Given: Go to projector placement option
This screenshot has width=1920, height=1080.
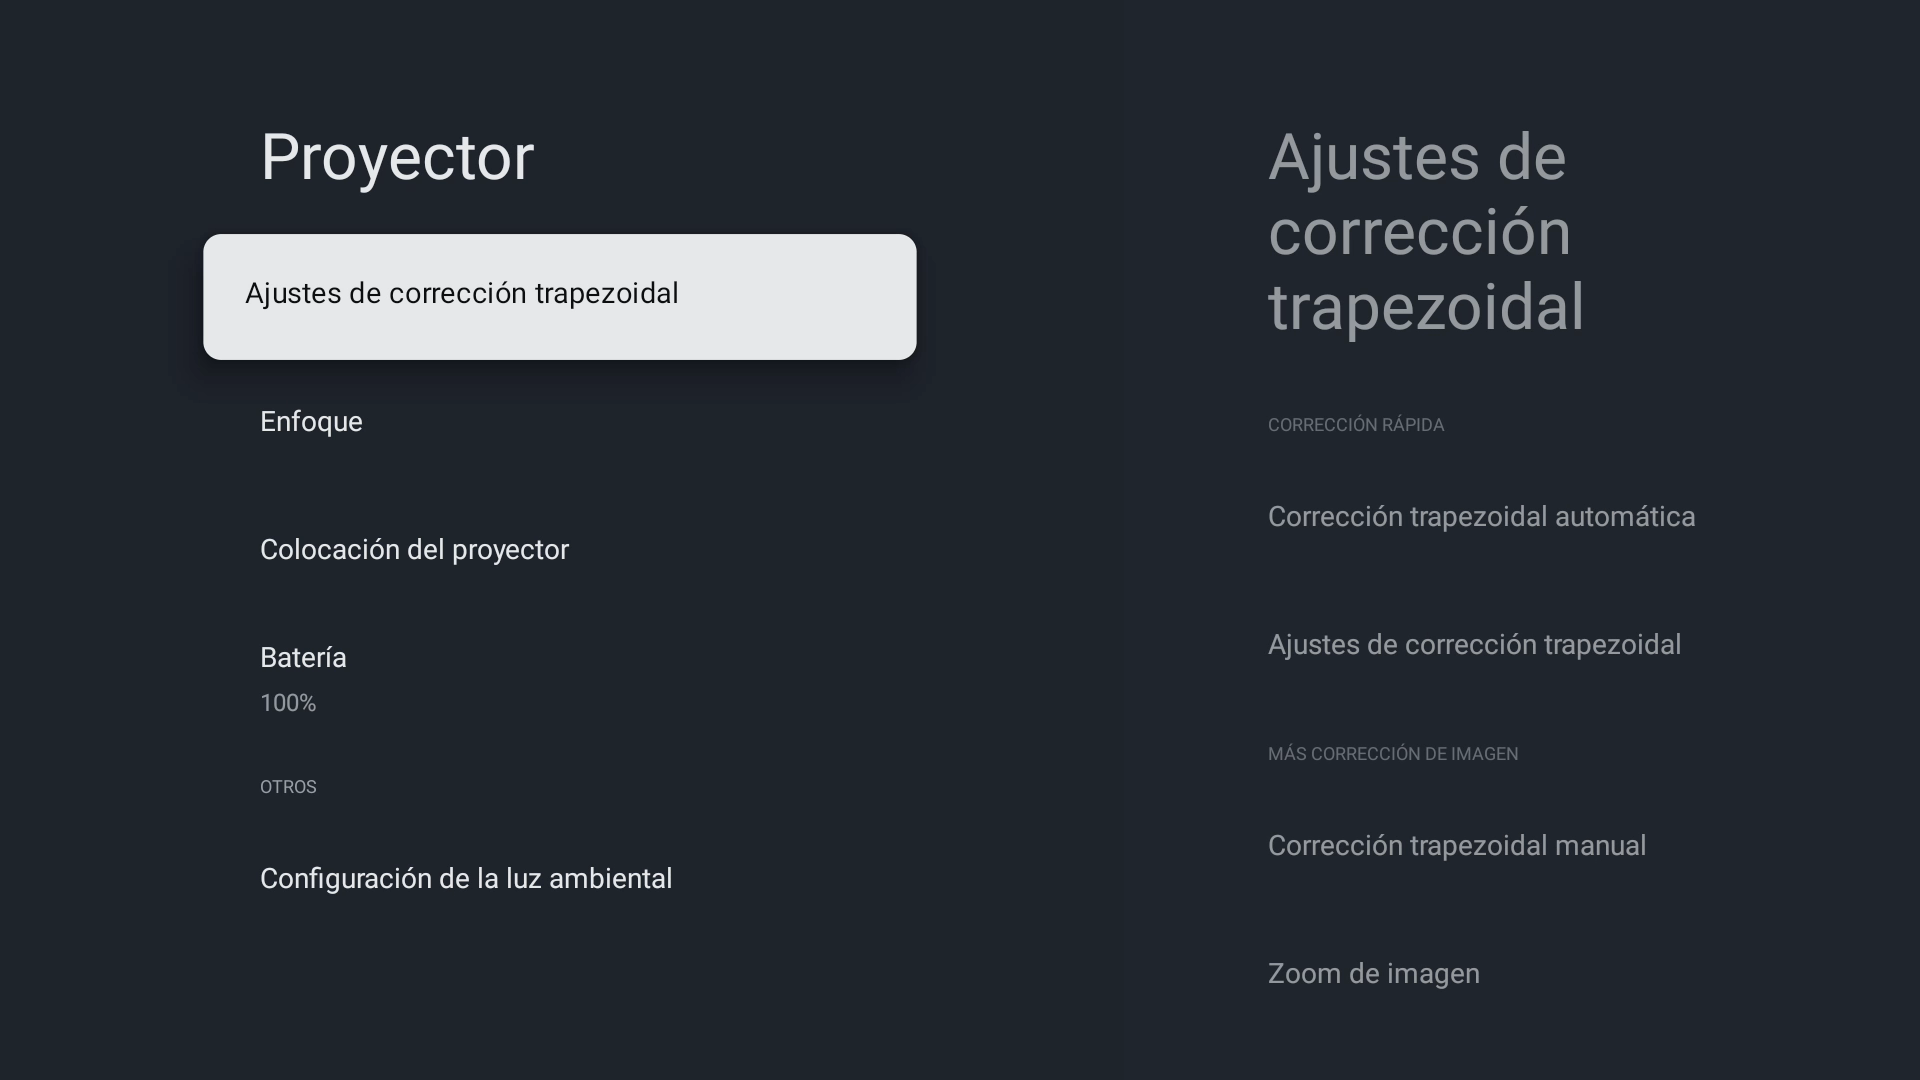Looking at the screenshot, I should pyautogui.click(x=414, y=550).
